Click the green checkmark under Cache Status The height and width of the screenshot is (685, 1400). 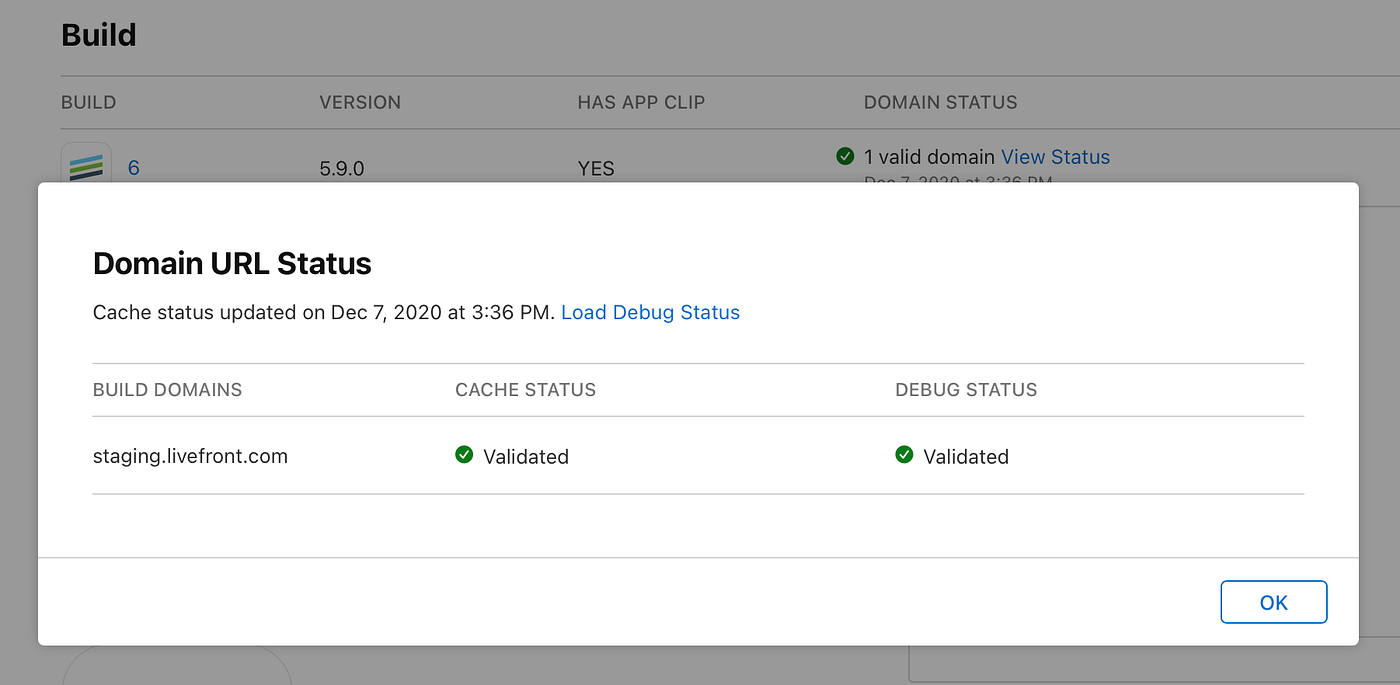464,455
